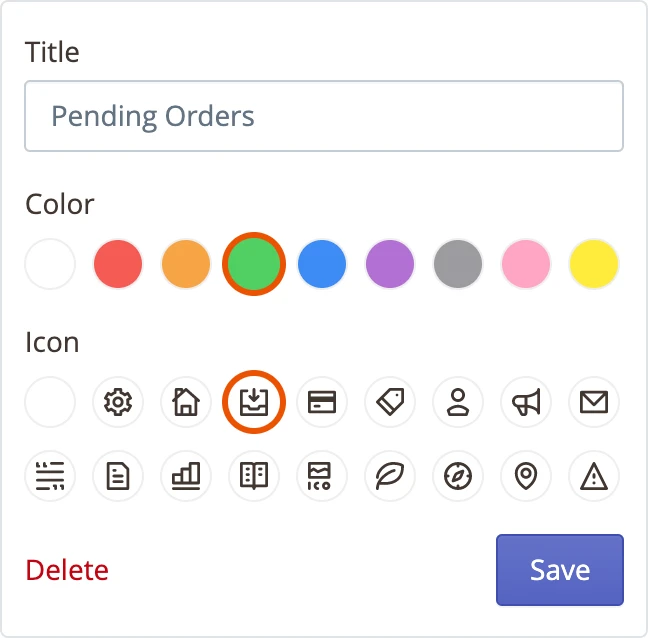The height and width of the screenshot is (638, 648).
Task: Focus the Title field reading Pending Orders
Action: click(x=324, y=116)
